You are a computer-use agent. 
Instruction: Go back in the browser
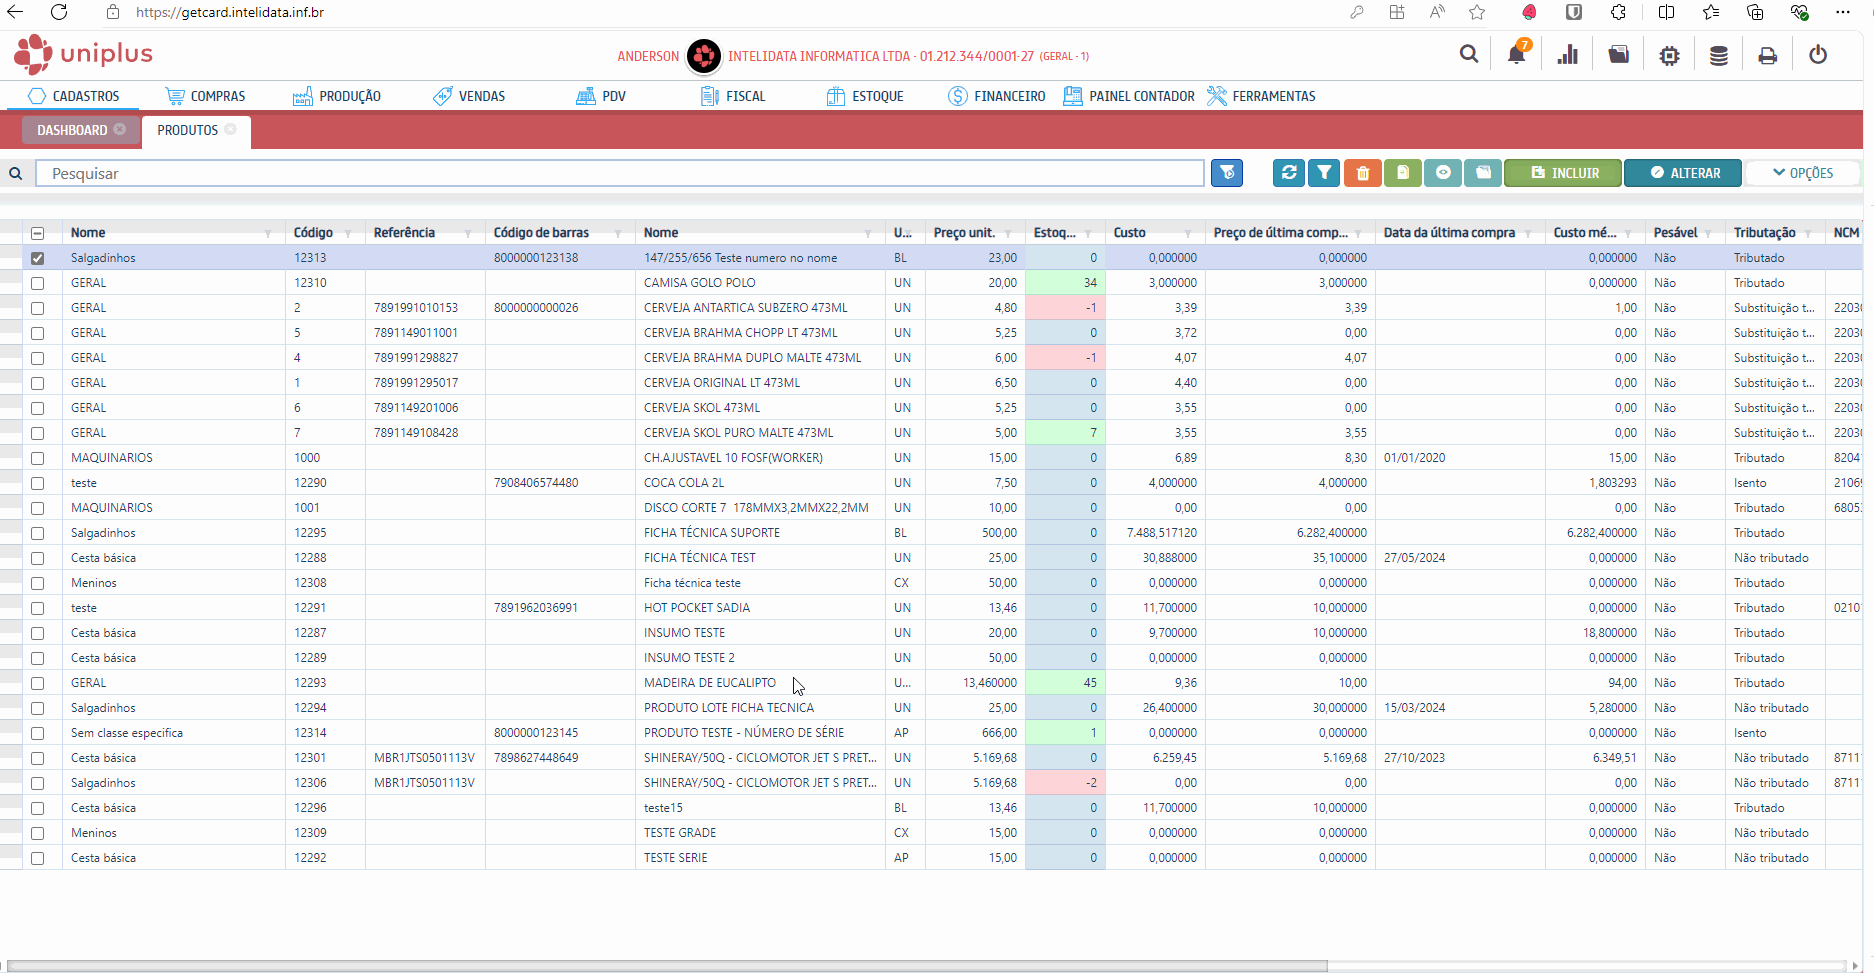tap(15, 12)
